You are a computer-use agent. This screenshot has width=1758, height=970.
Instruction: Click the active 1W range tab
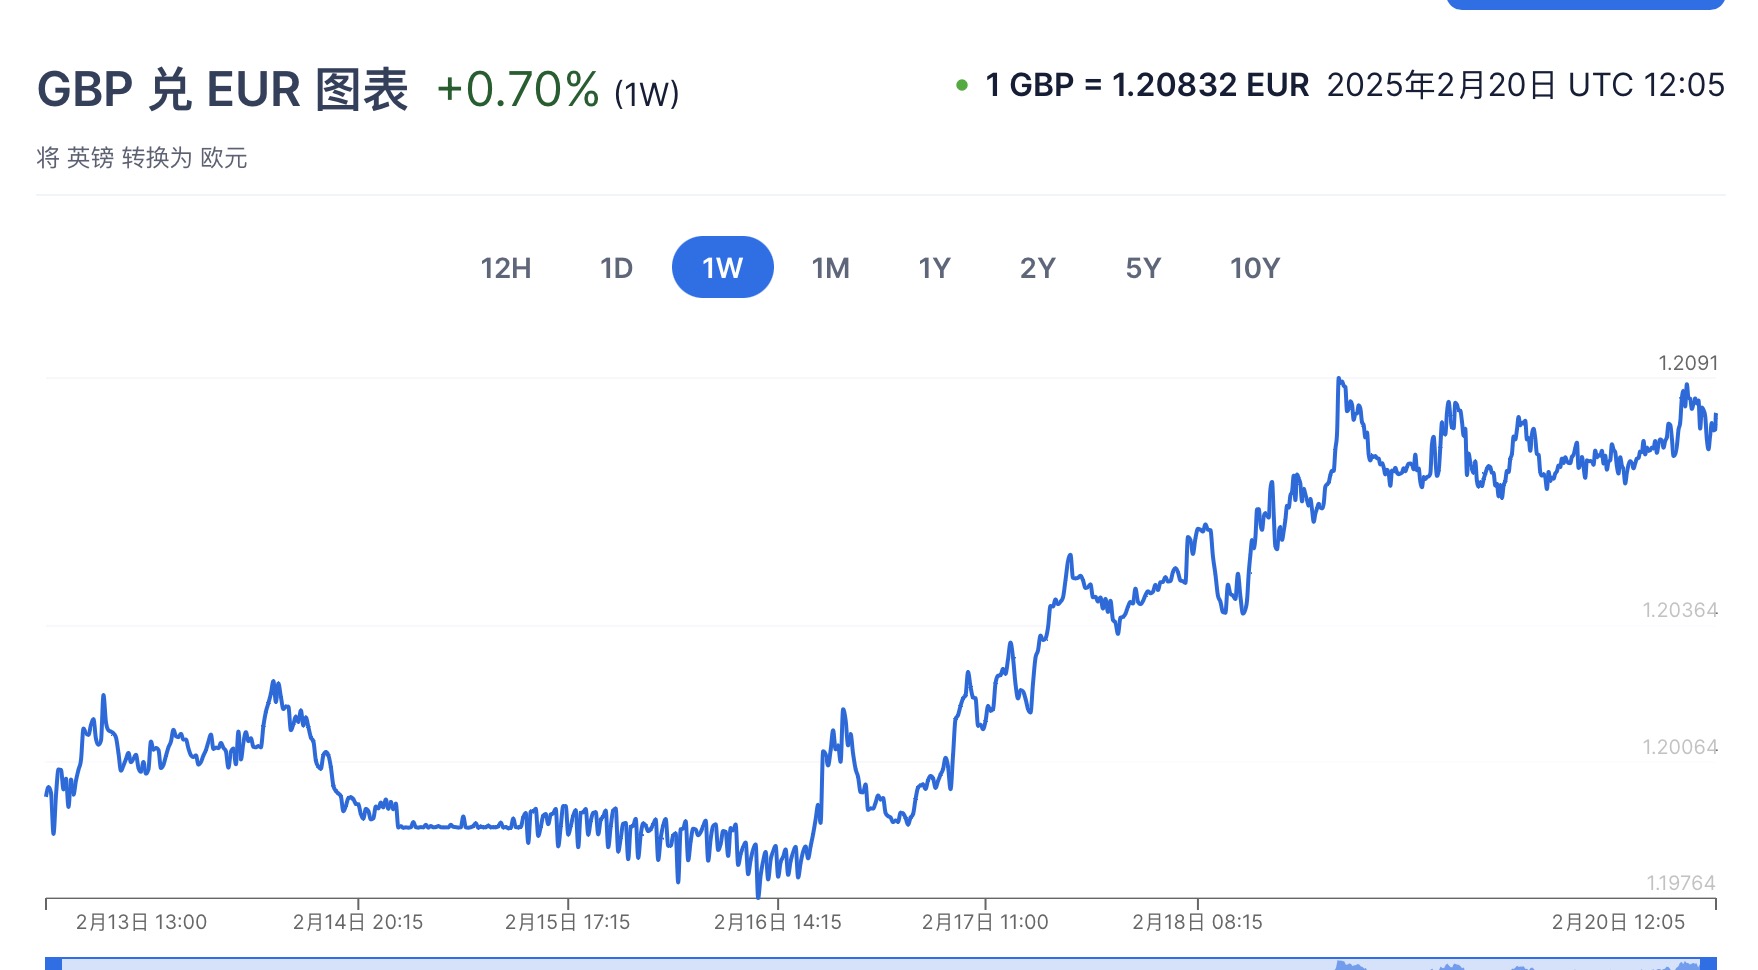point(722,268)
